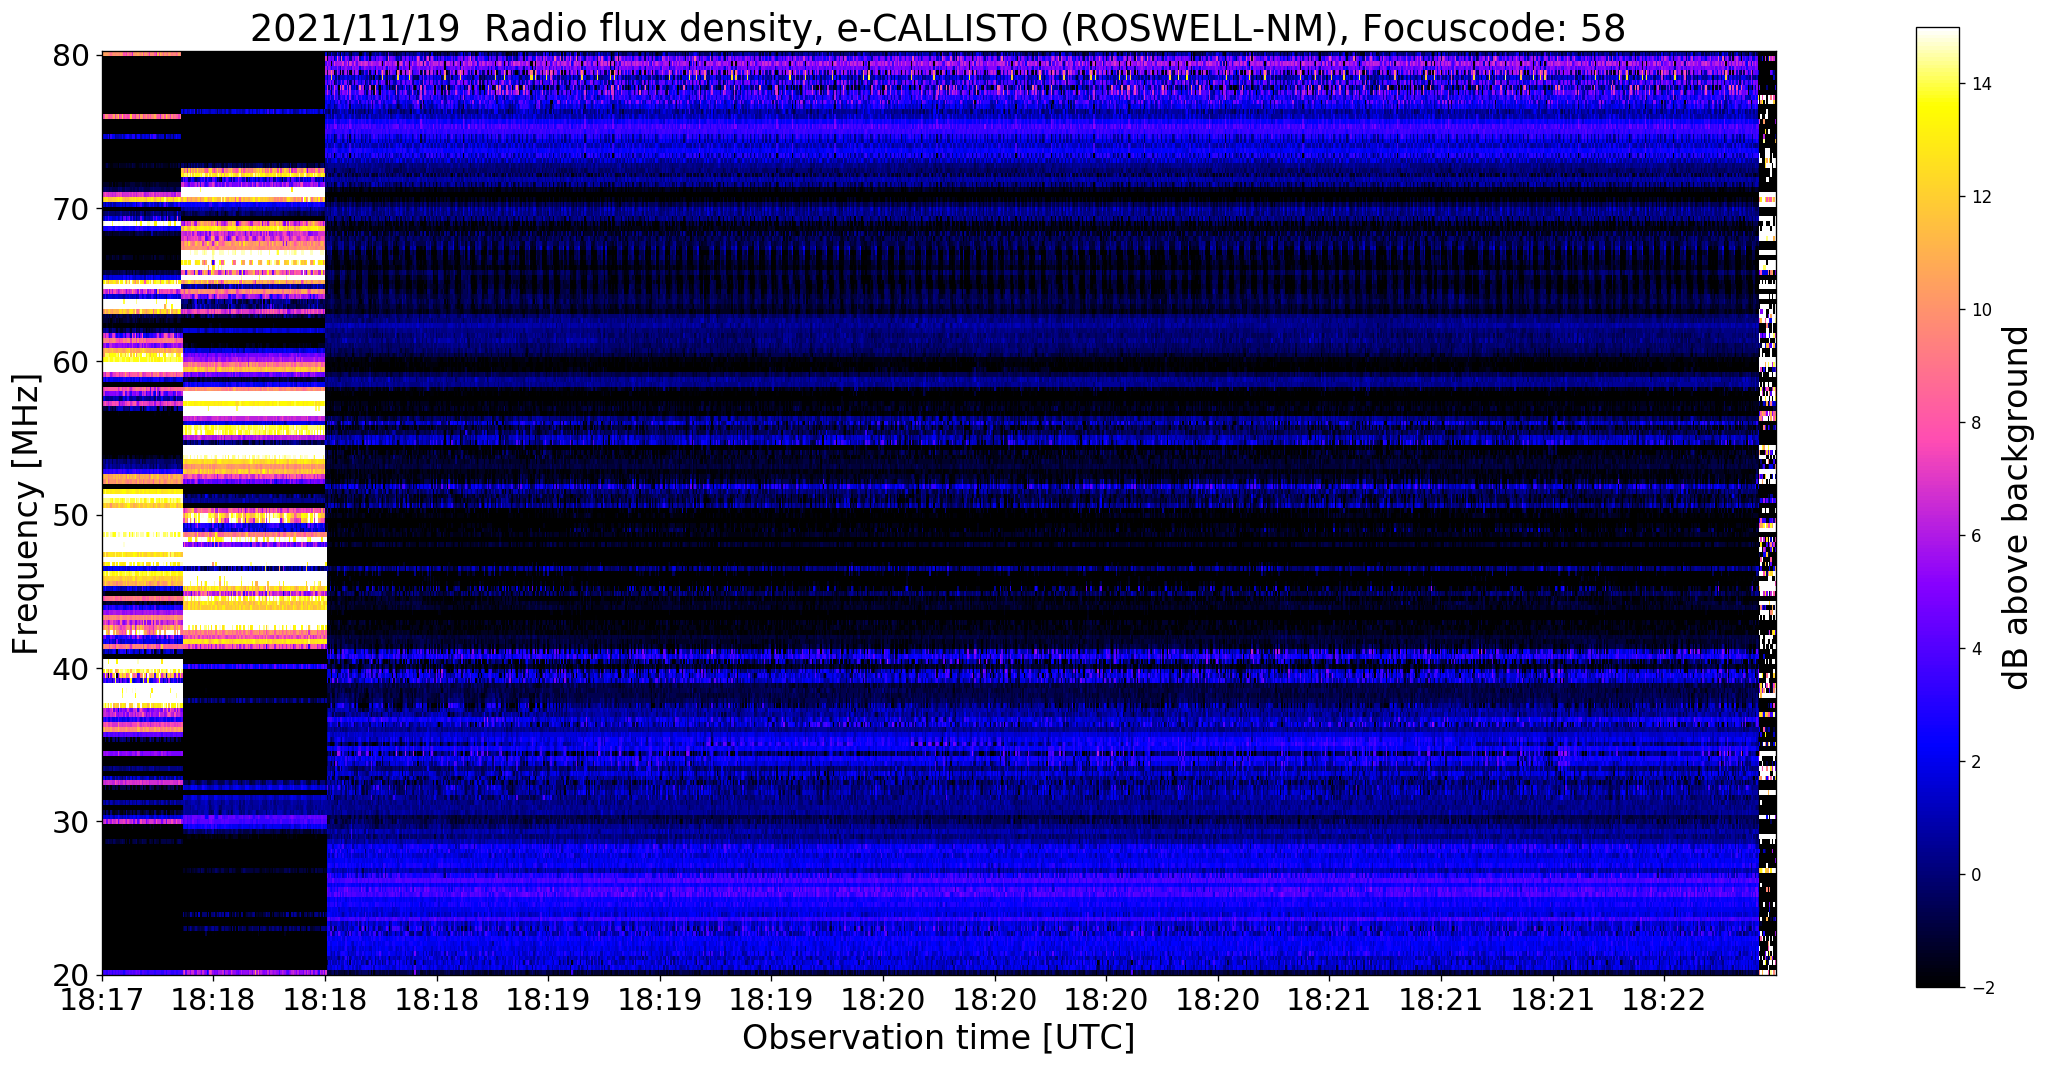The width and height of the screenshot is (2047, 1067).
Task: Click the colorbar tick label 14
Action: (1980, 84)
